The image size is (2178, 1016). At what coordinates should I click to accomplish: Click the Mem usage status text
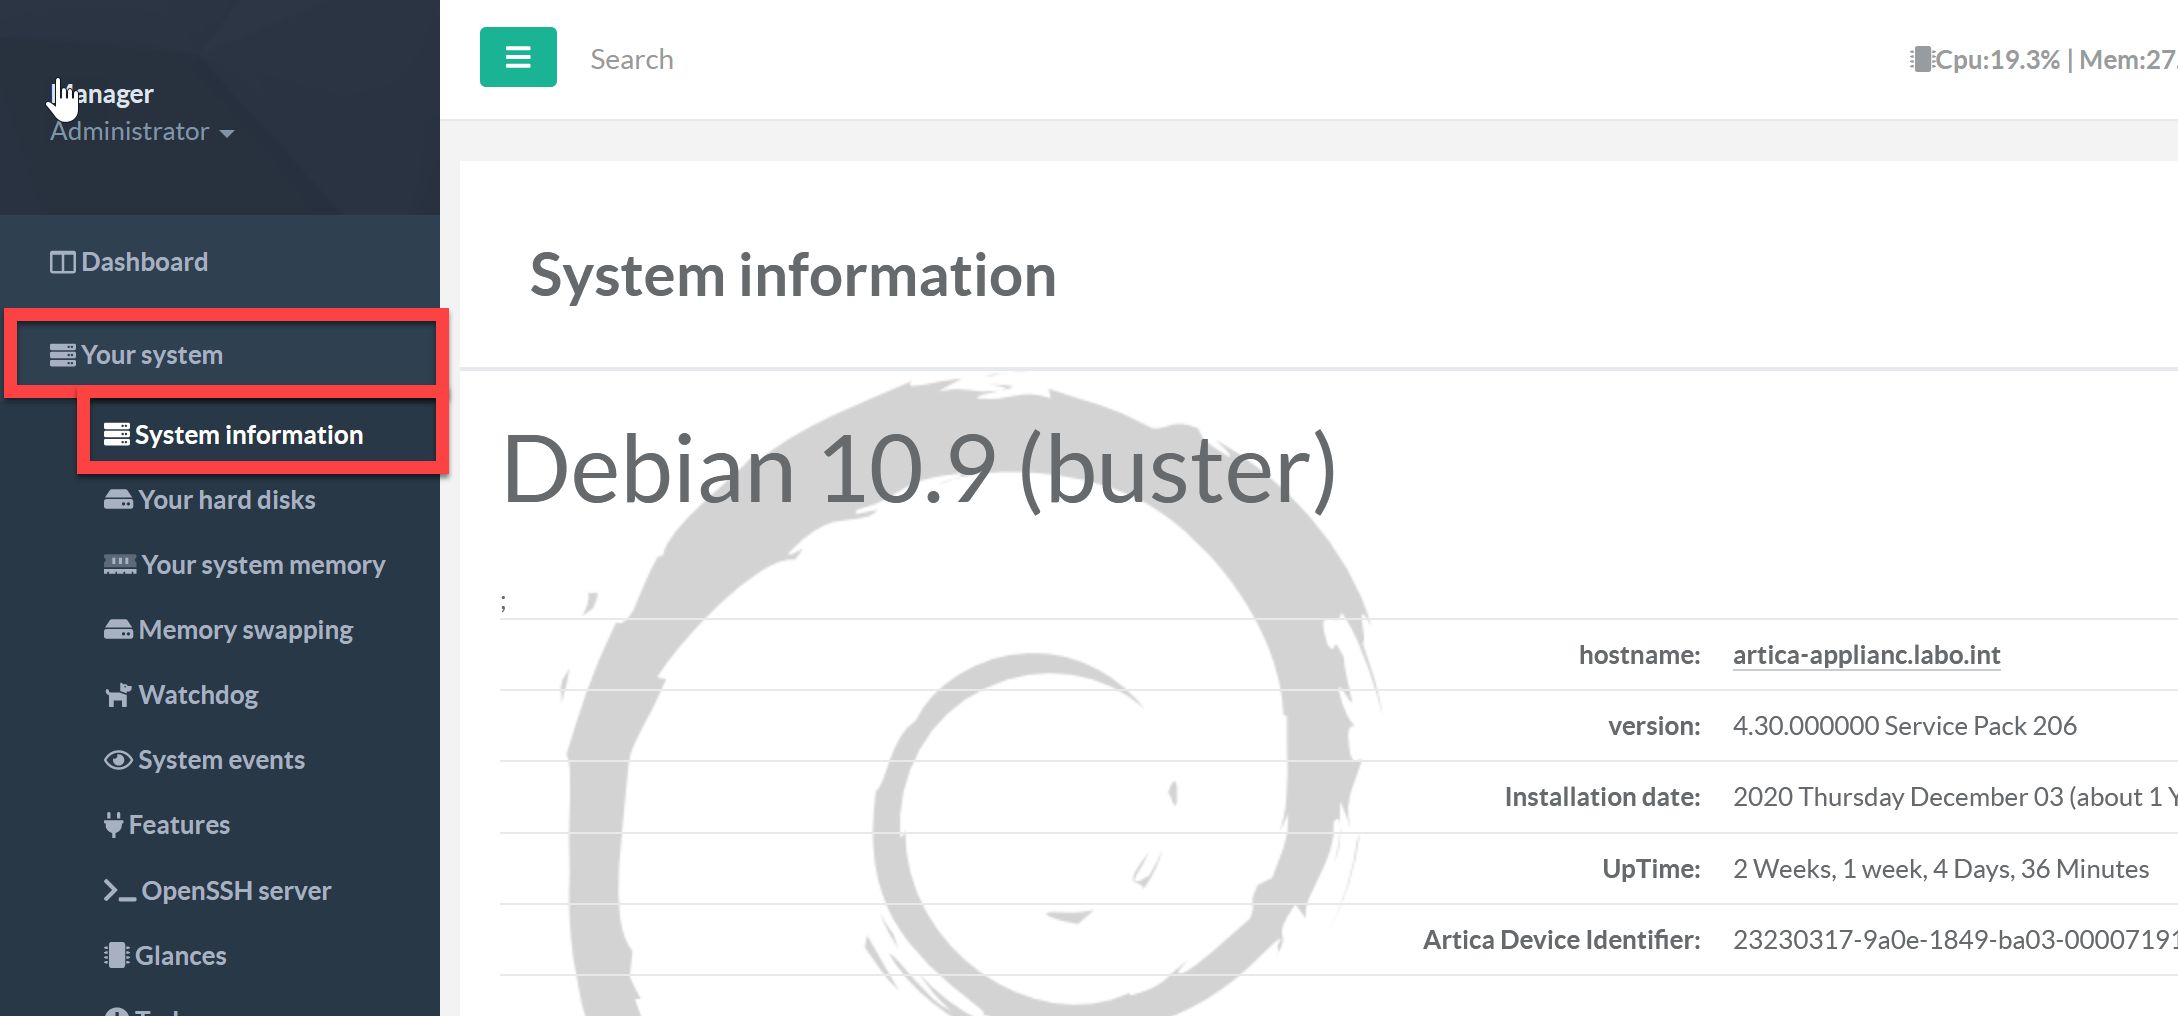point(2127,60)
